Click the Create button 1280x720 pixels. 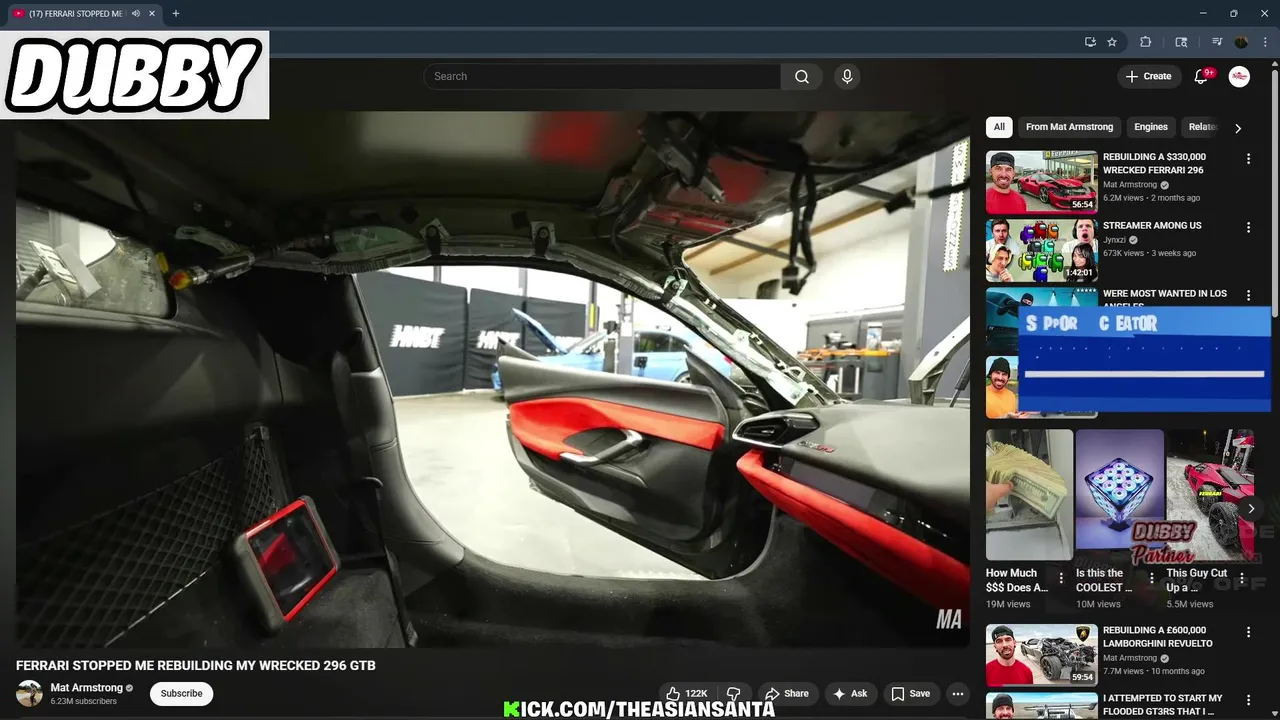[x=1148, y=77]
